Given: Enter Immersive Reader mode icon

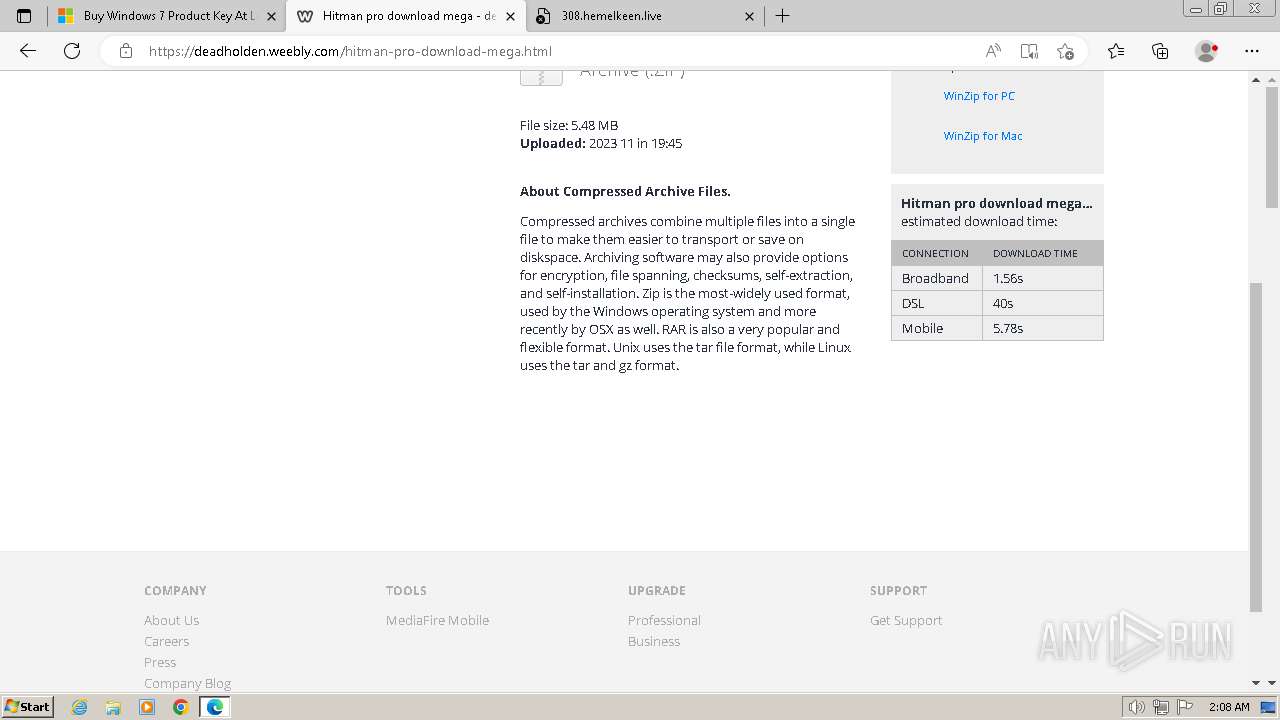Looking at the screenshot, I should click(x=1029, y=51).
